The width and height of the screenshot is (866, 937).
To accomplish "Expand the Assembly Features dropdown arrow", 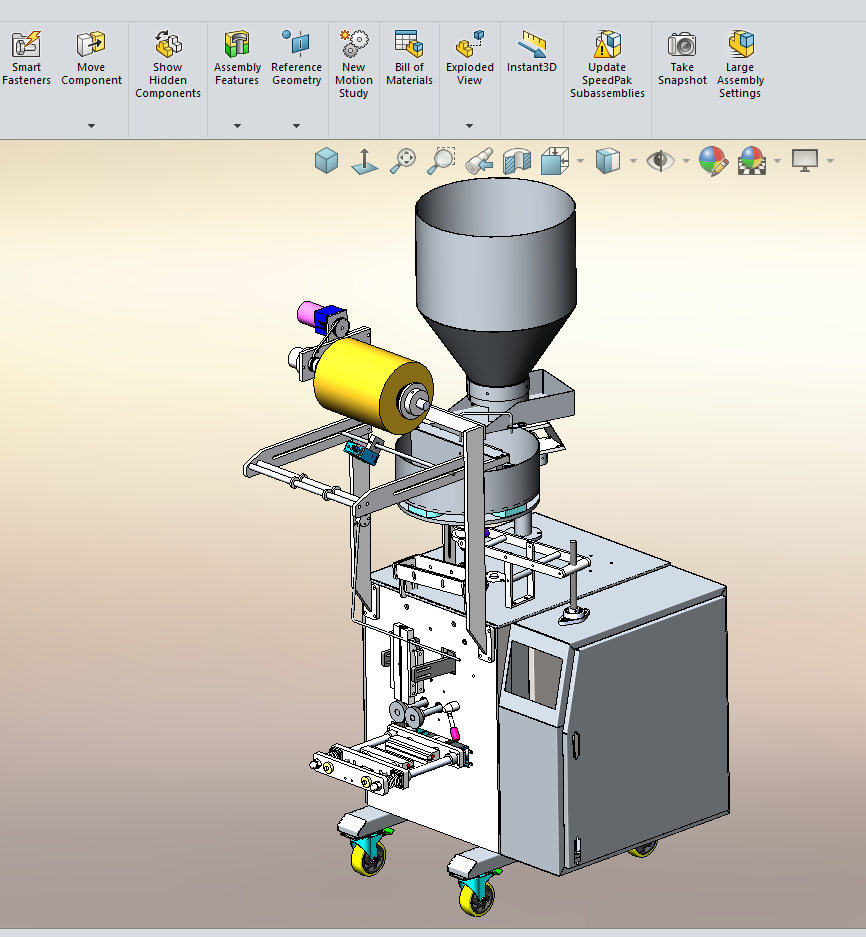I will [237, 126].
